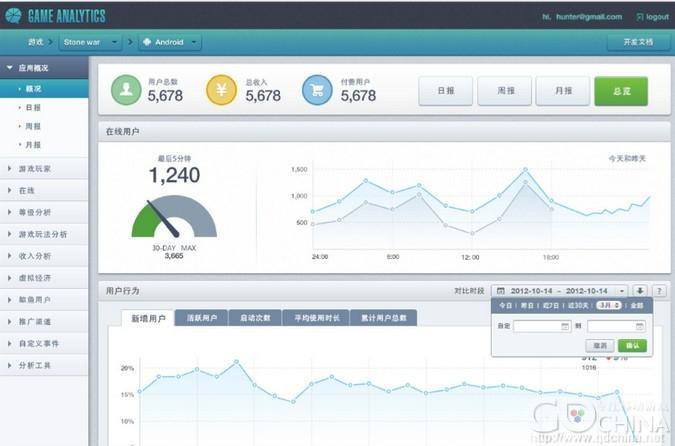The height and width of the screenshot is (446, 675).
Task: Expand the 游戏玩法分析 sidebar section
Action: tap(44, 234)
